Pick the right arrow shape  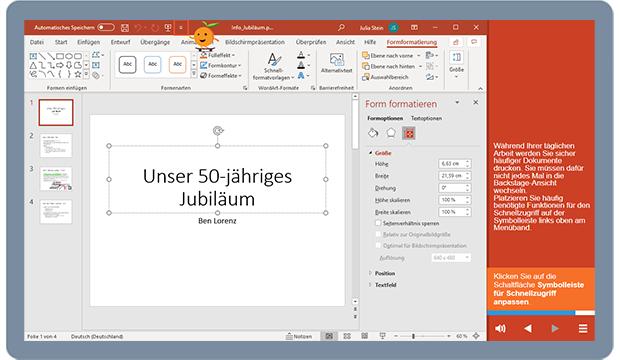tap(60, 65)
